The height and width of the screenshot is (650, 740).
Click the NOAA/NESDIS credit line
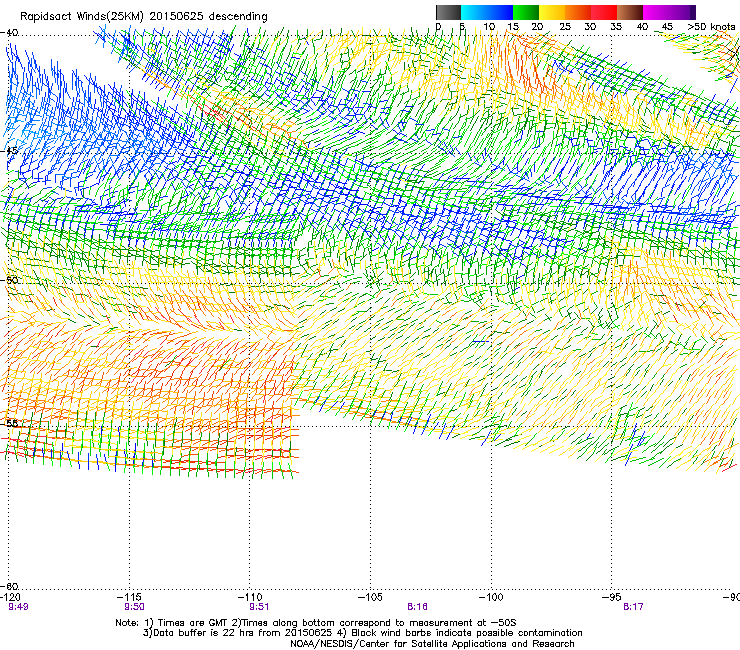[432, 644]
